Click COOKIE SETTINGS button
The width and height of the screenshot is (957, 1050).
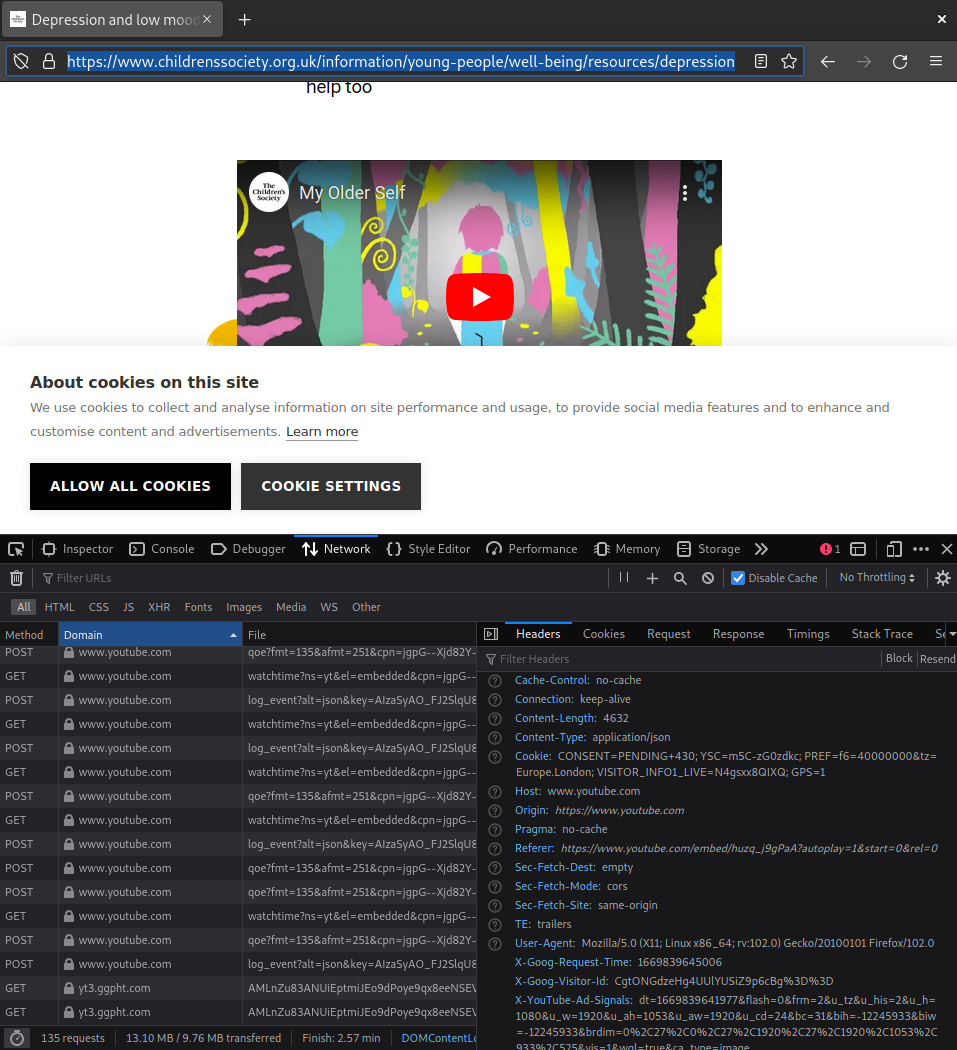click(x=331, y=486)
